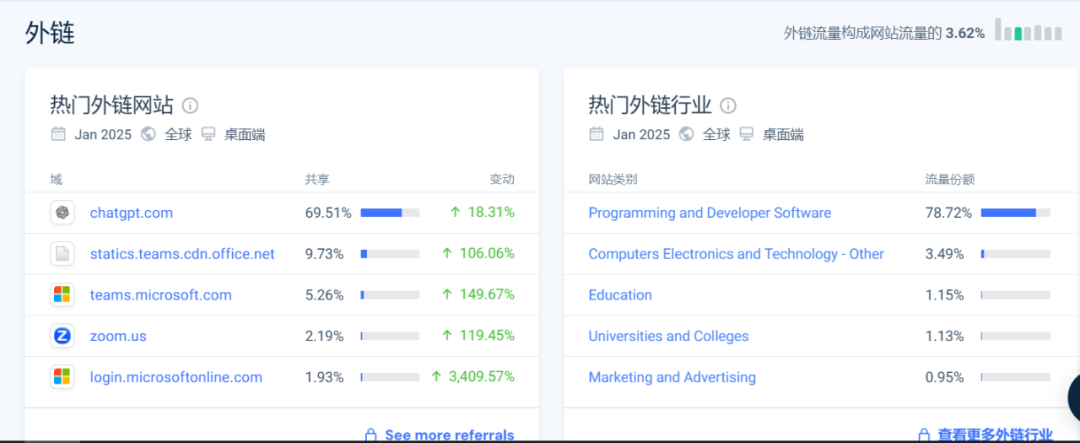This screenshot has width=1080, height=443.
Task: Click the 1.15% traffic share value
Action: [x=944, y=295]
